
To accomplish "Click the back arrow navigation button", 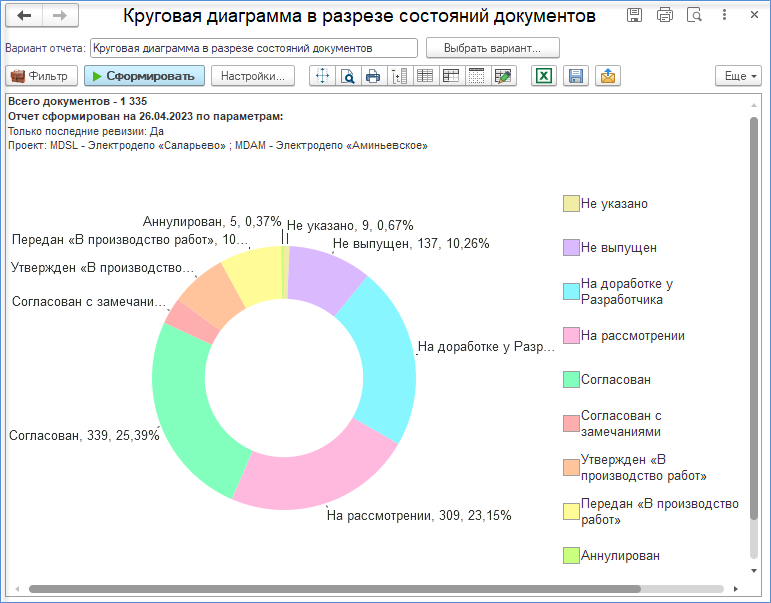I will 25,16.
